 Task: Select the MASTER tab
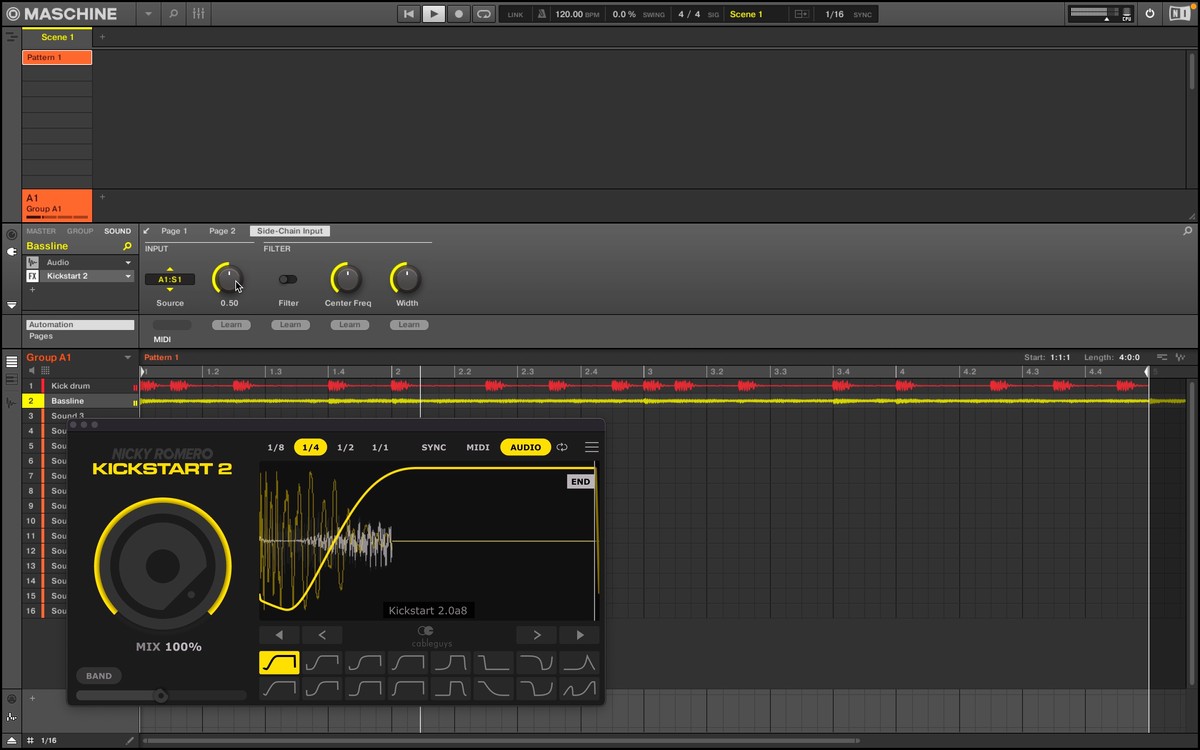coord(41,231)
